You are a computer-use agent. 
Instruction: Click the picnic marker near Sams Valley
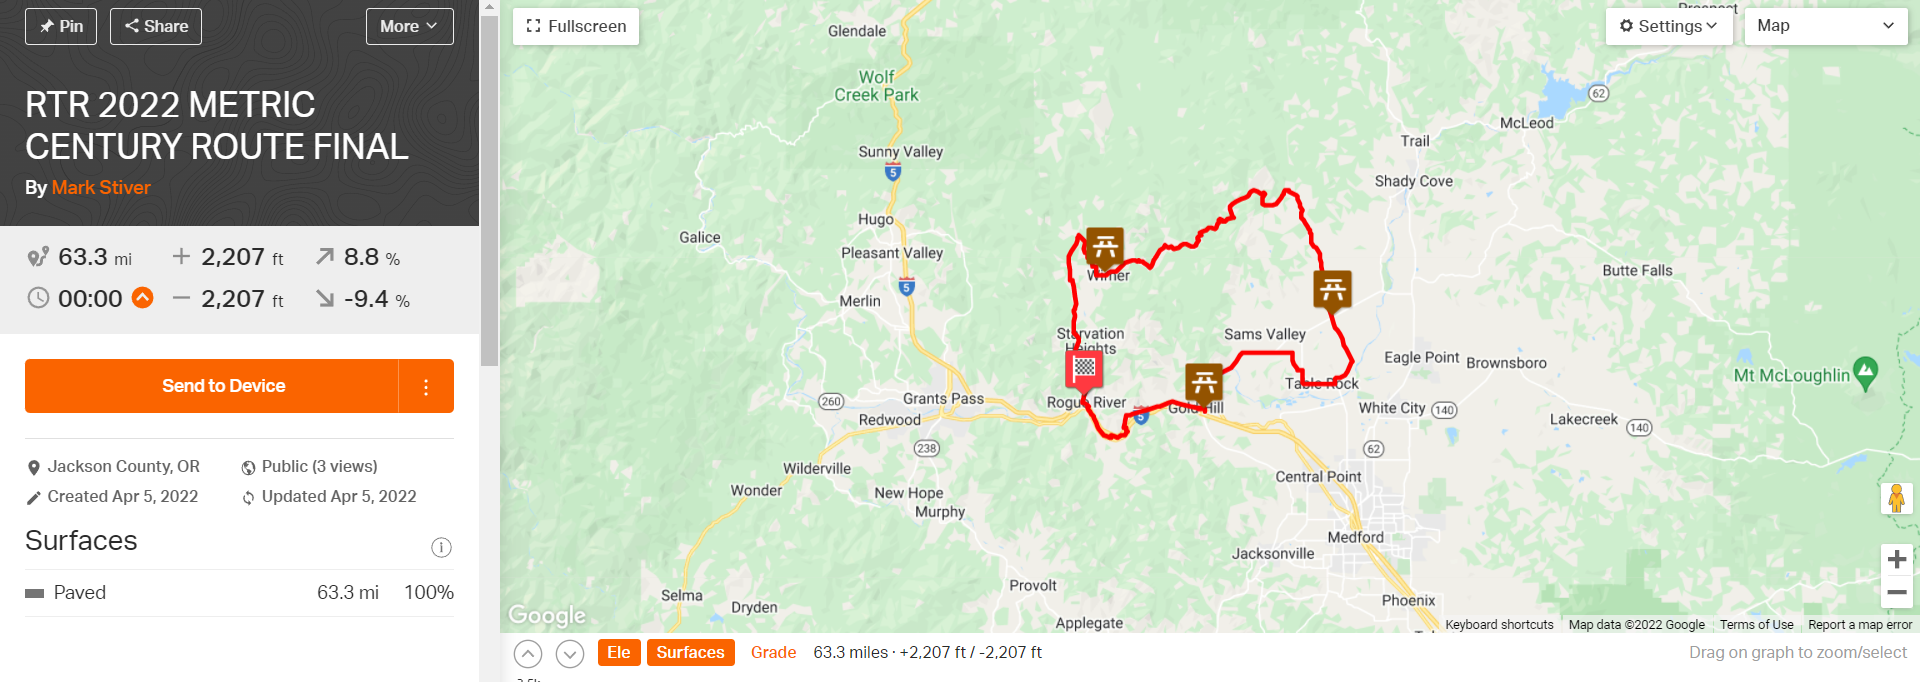1332,290
